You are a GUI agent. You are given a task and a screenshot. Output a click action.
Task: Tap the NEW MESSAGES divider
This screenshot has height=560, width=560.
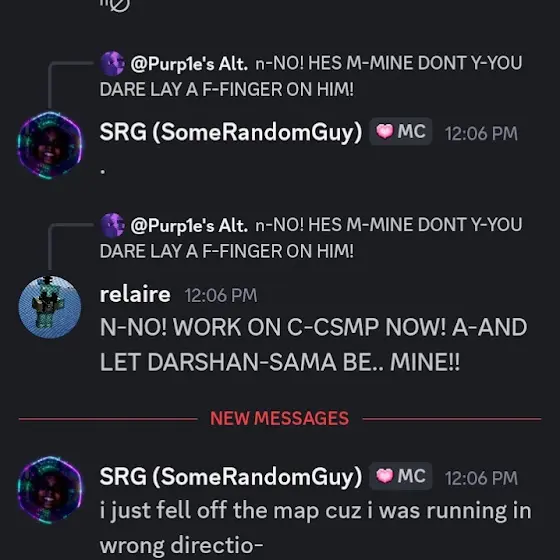click(280, 418)
